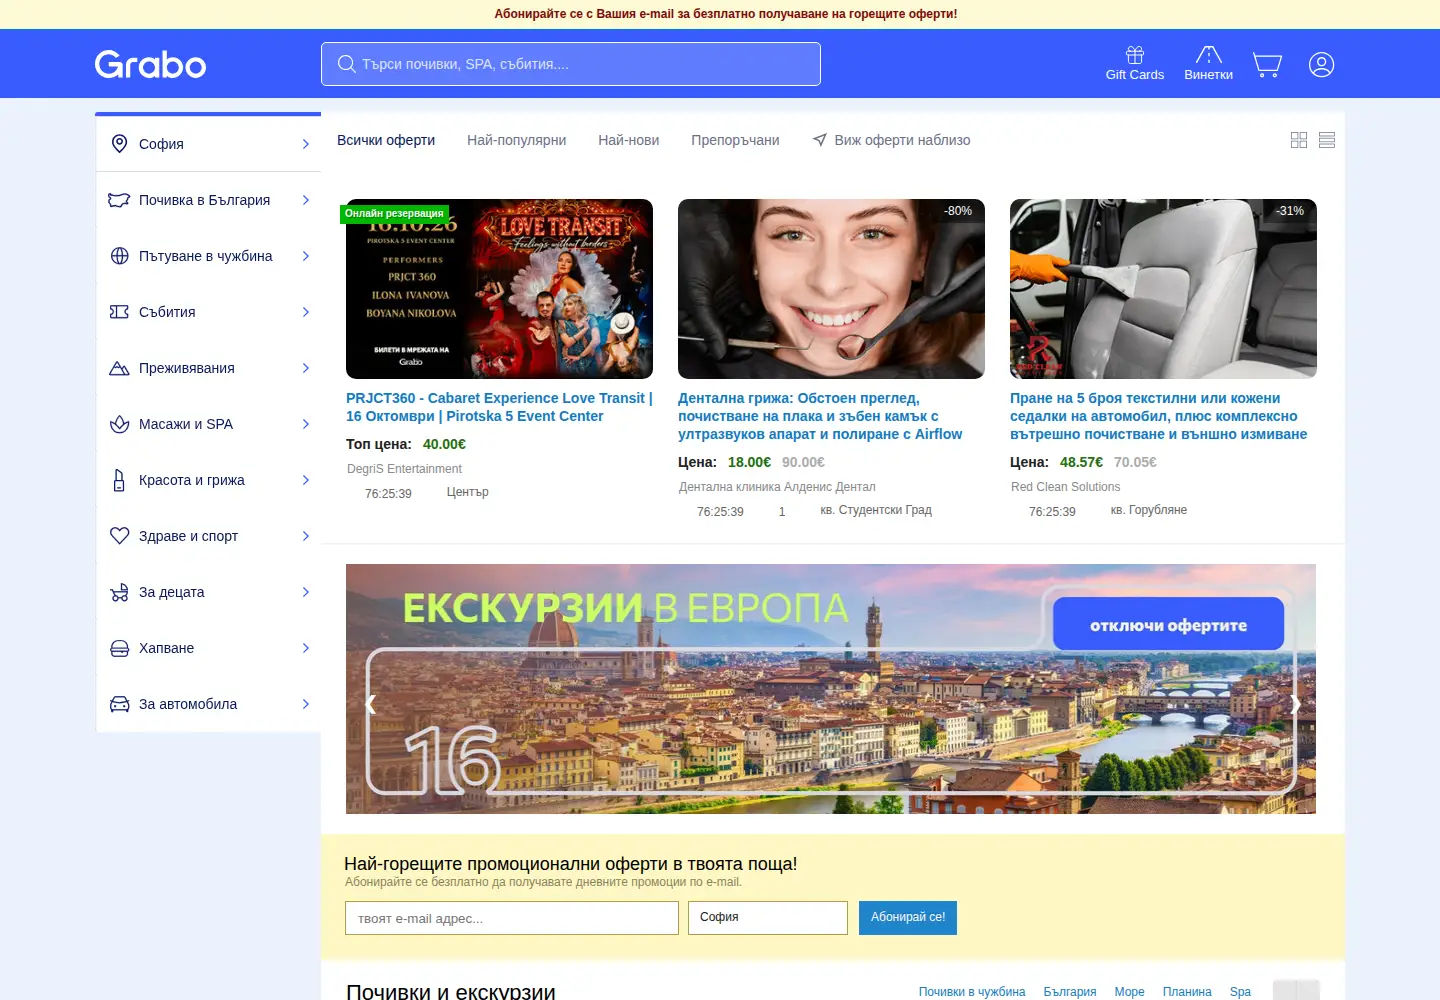Open the Винетки road icon
The width and height of the screenshot is (1440, 1000).
click(x=1209, y=55)
